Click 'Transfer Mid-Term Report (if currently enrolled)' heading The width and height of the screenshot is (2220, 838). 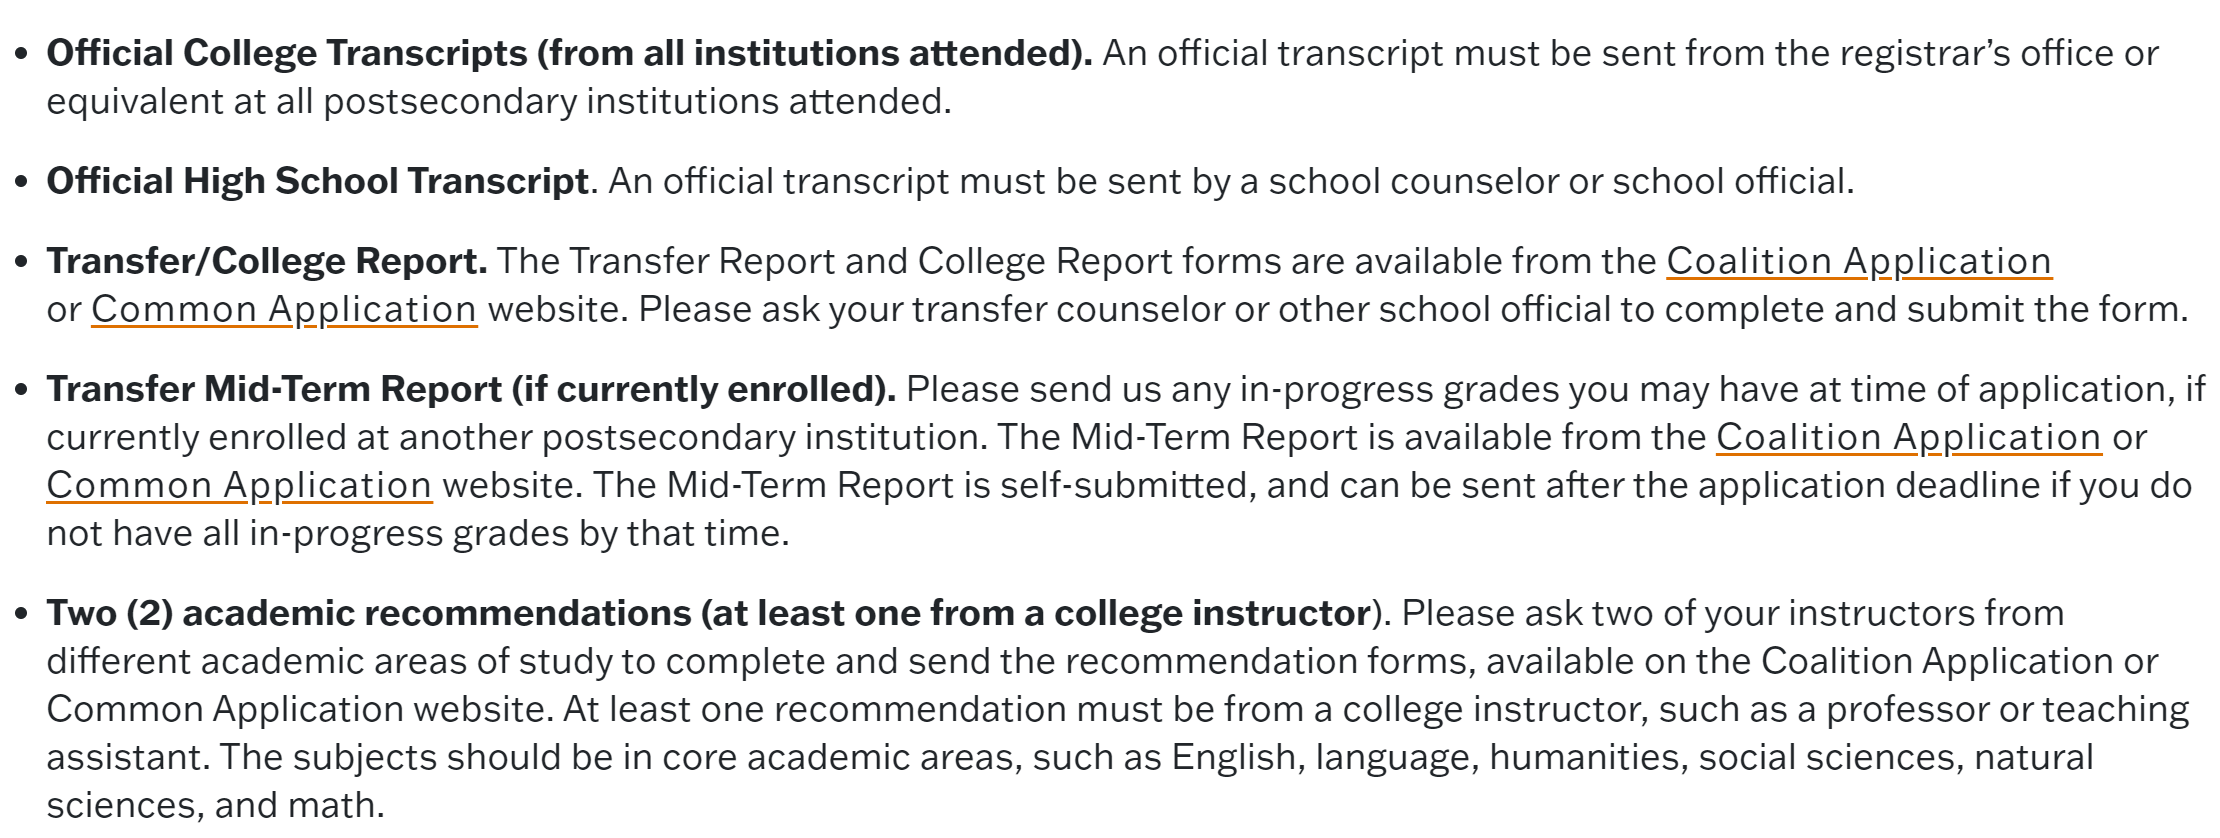(x=471, y=389)
